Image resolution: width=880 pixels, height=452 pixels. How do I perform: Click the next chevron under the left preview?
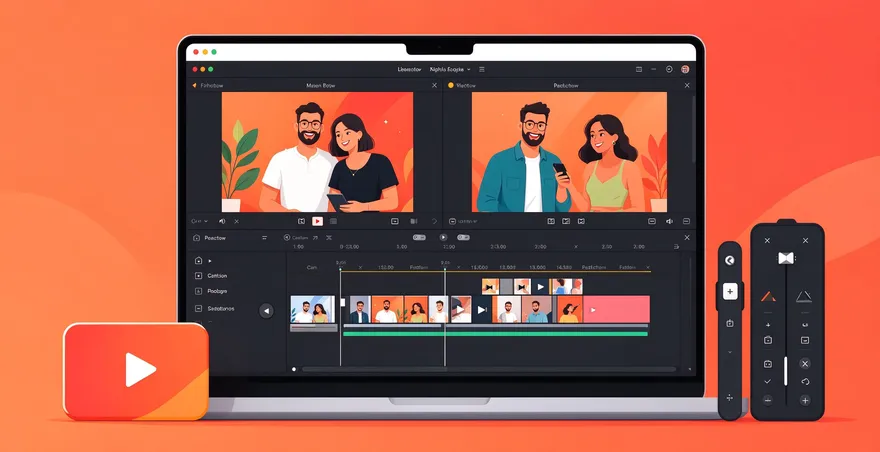pos(434,221)
